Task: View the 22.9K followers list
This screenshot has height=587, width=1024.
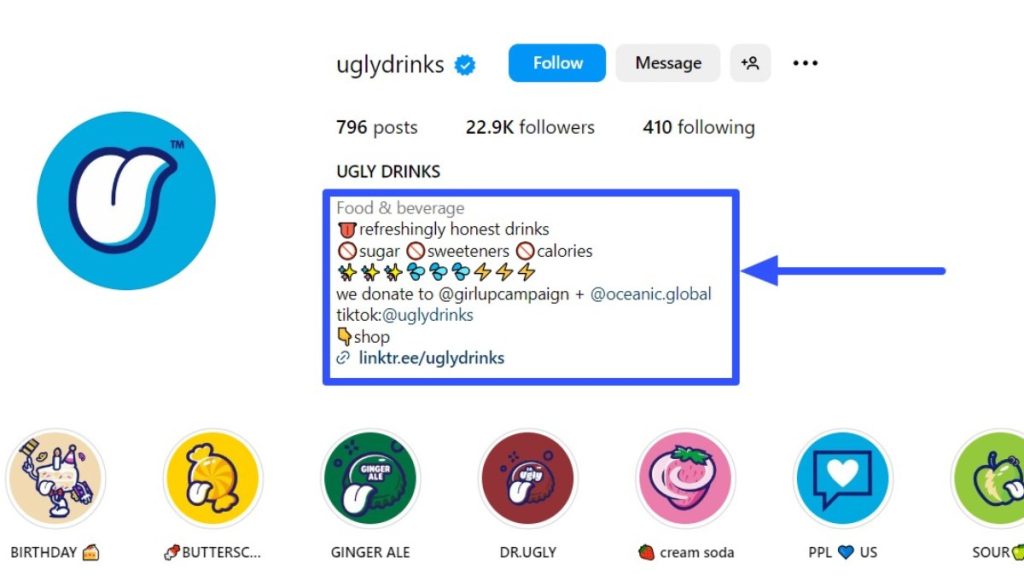Action: pyautogui.click(x=530, y=127)
